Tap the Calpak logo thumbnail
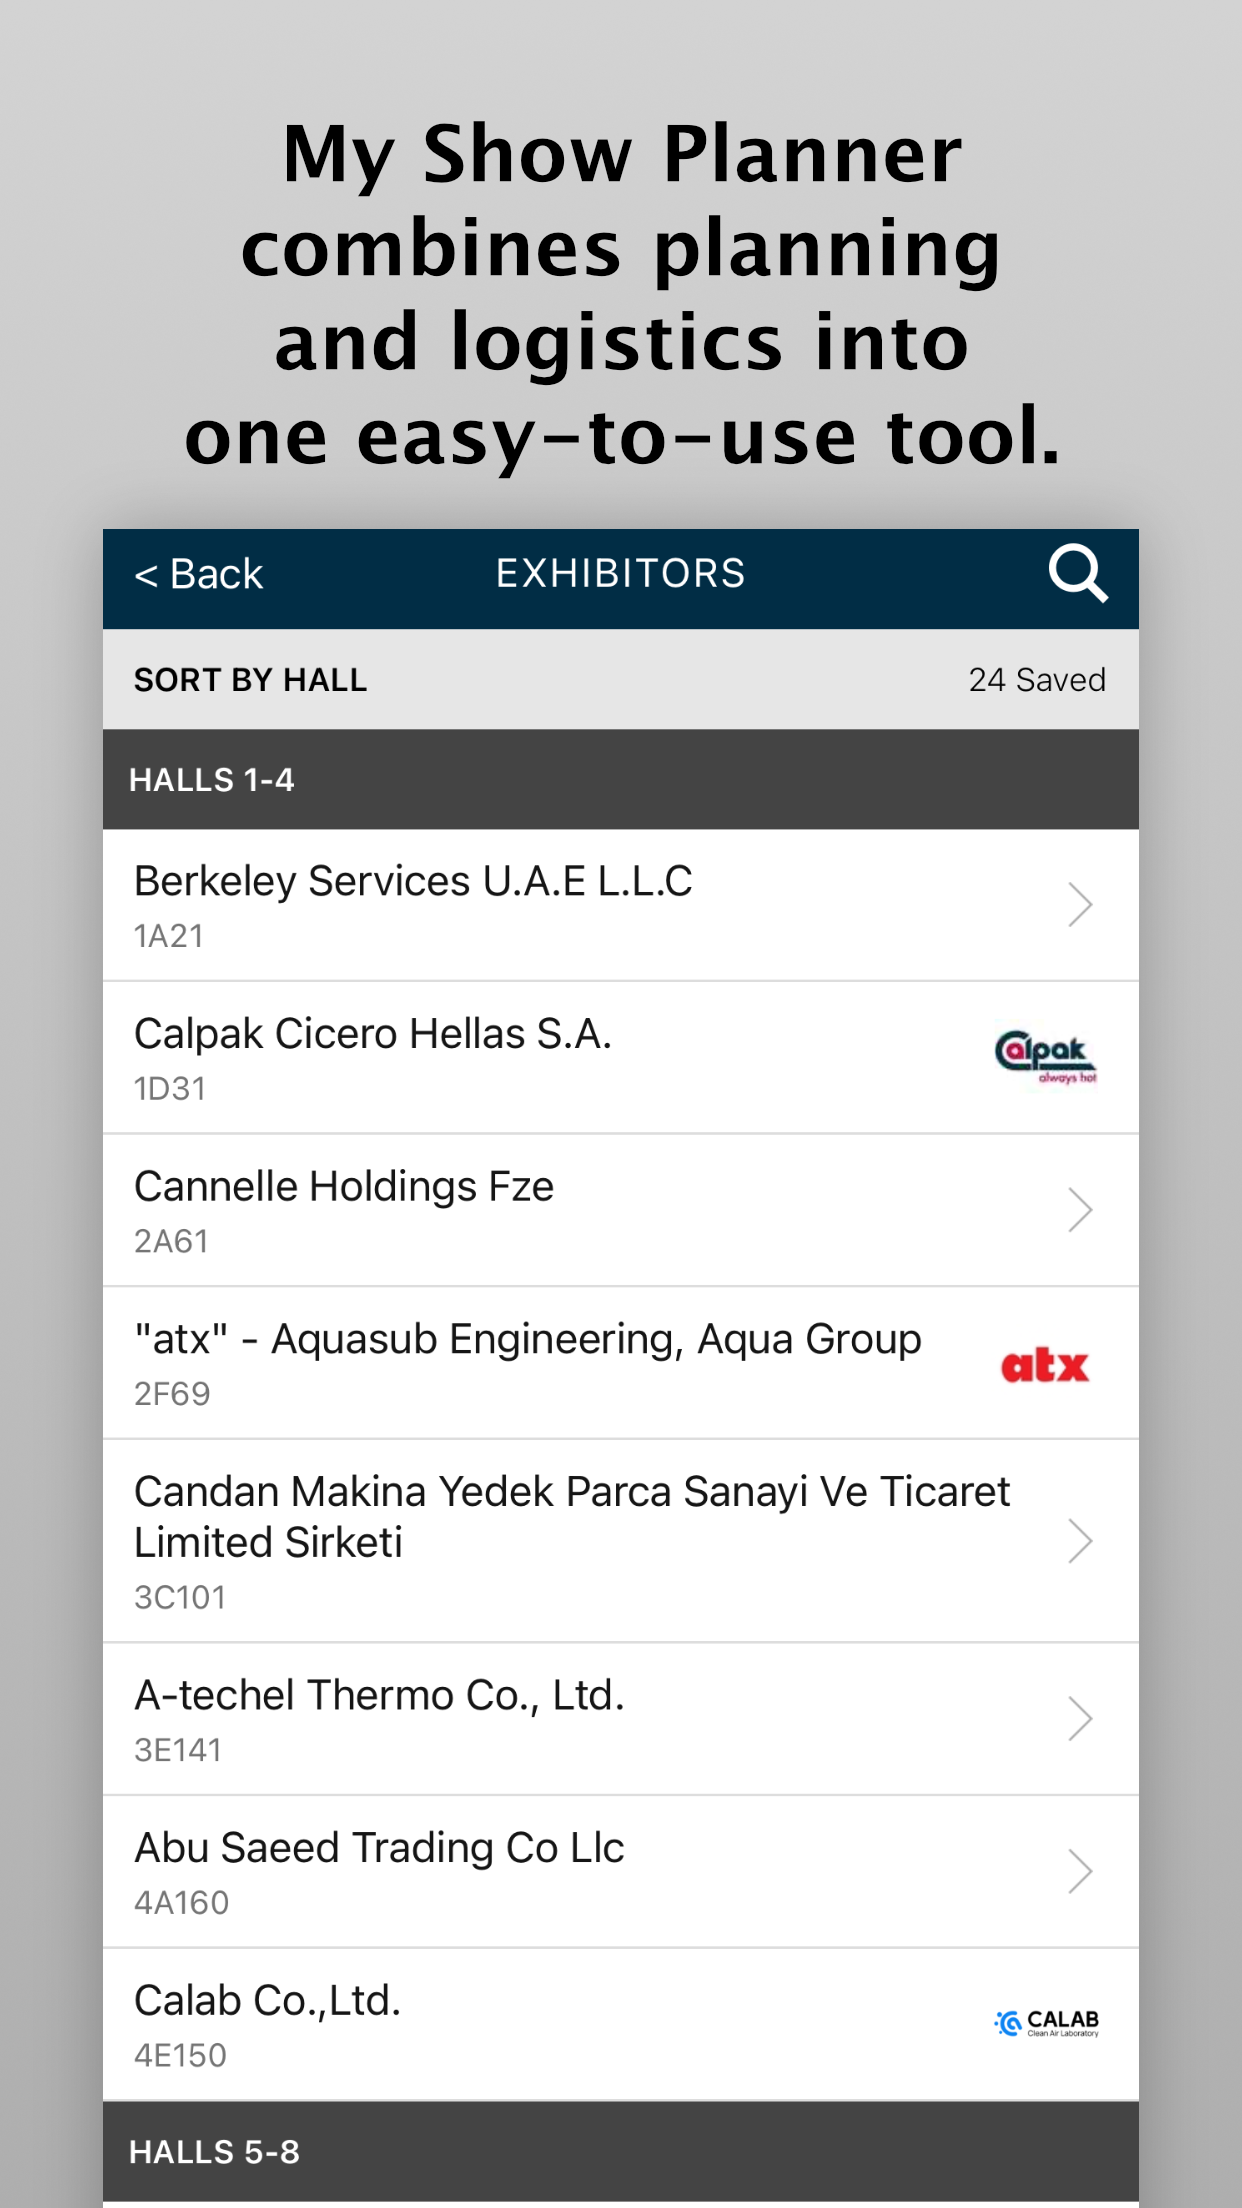1242x2208 pixels. (x=1045, y=1058)
